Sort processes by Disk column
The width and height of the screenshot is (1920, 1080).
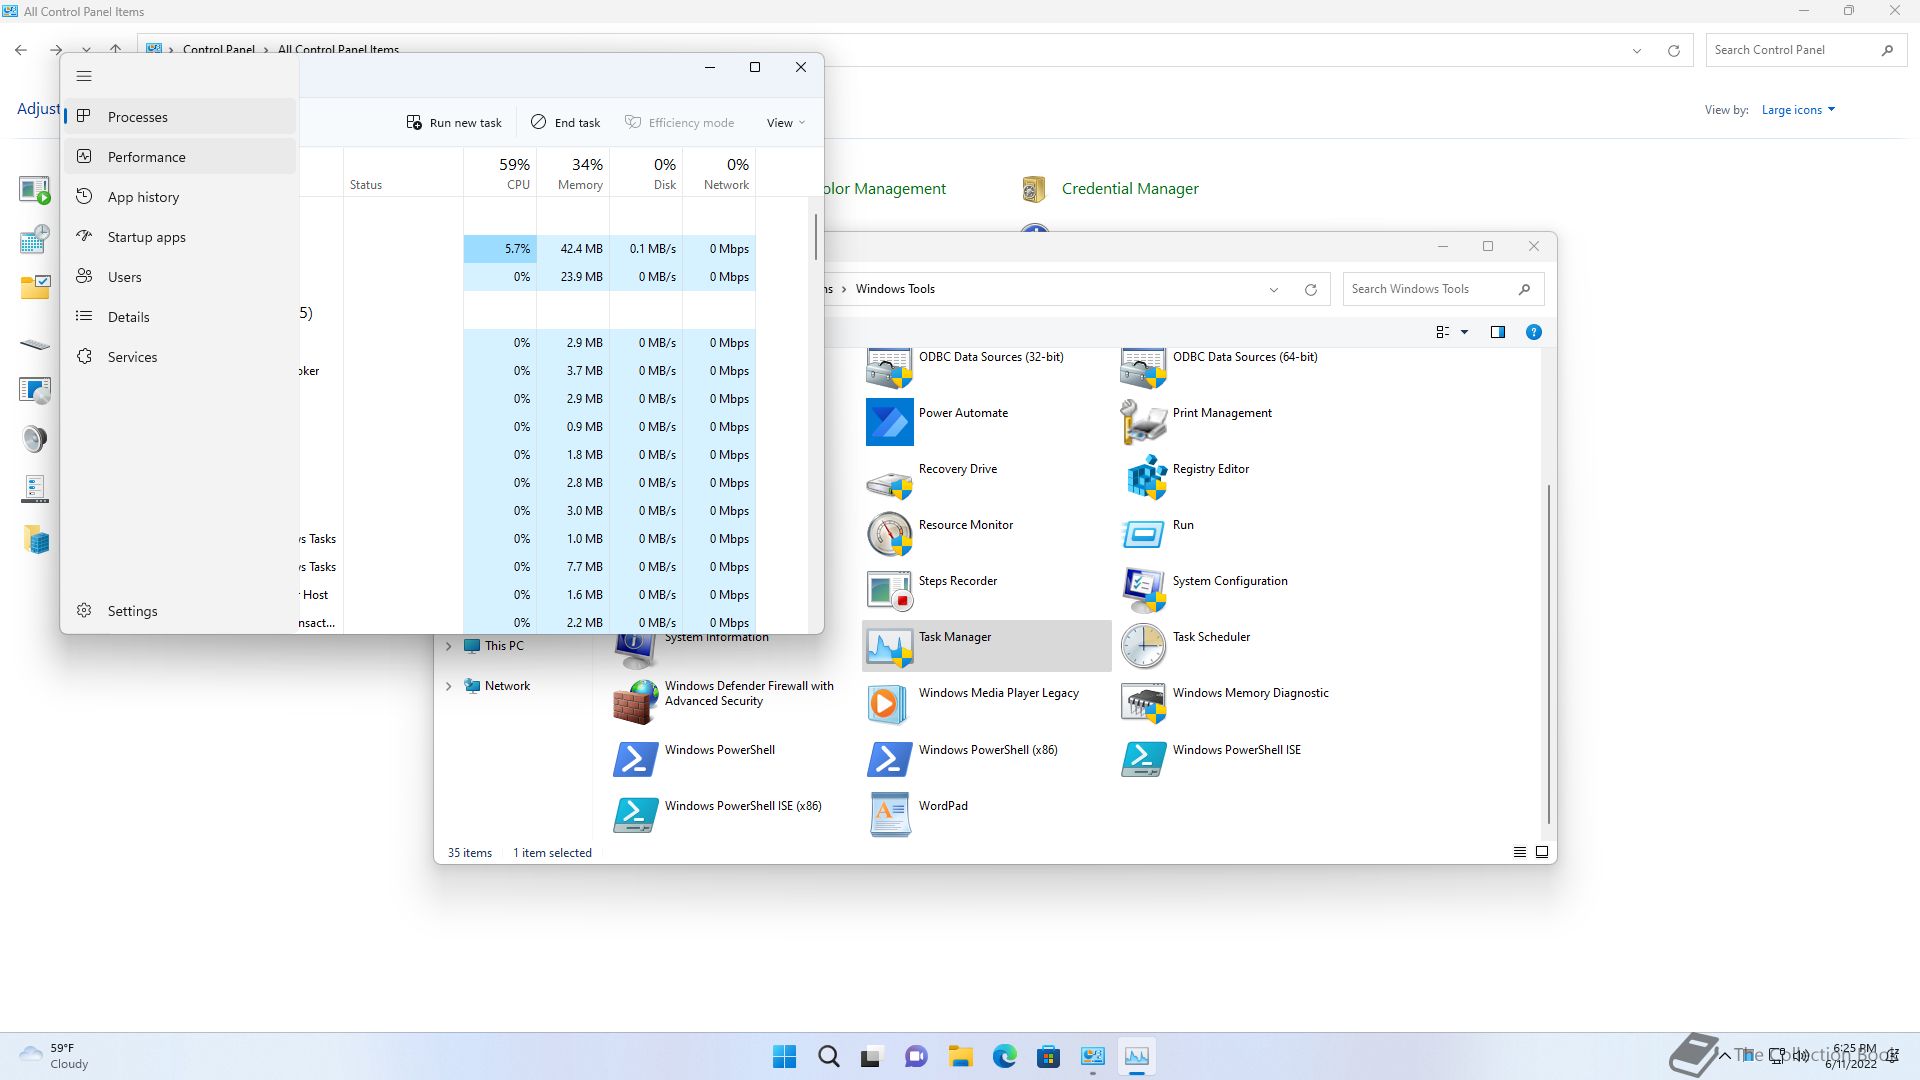point(646,172)
